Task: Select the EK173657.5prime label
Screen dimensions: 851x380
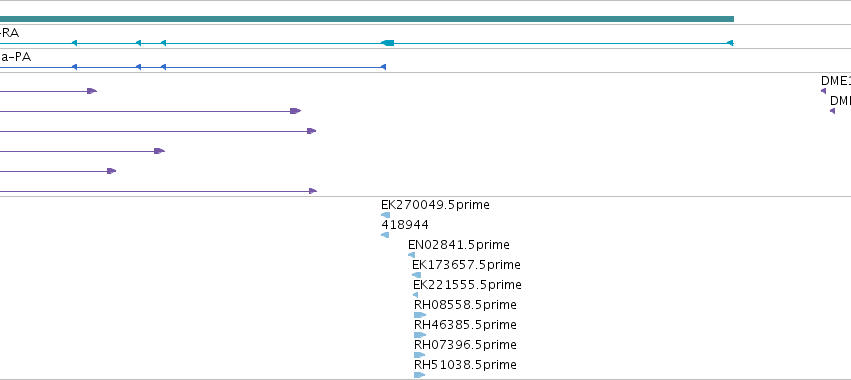Action: point(466,265)
